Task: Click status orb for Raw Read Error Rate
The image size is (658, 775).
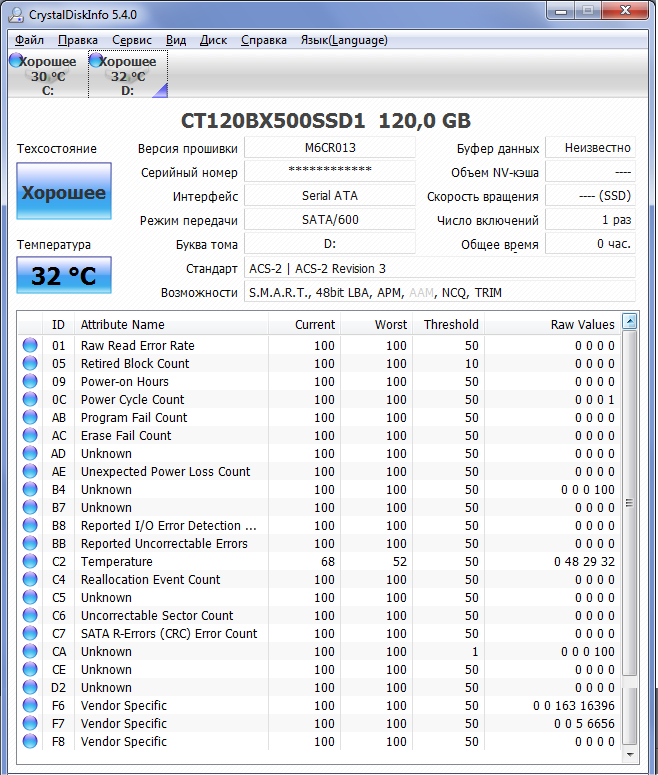Action: (x=30, y=345)
